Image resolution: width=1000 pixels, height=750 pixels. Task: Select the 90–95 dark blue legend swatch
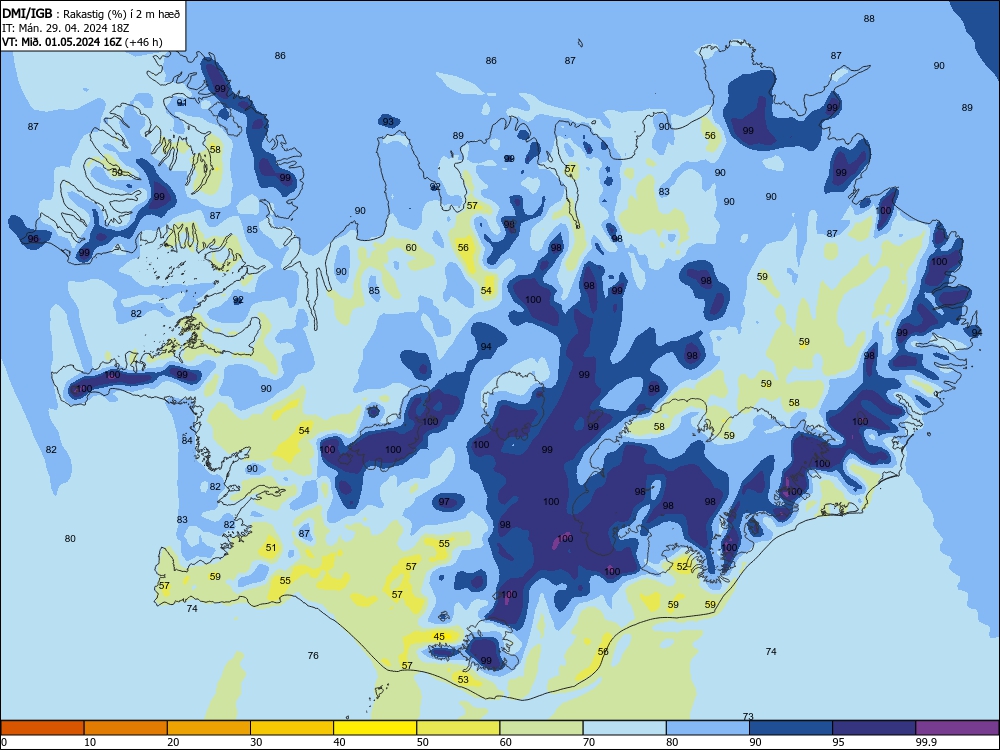click(791, 728)
